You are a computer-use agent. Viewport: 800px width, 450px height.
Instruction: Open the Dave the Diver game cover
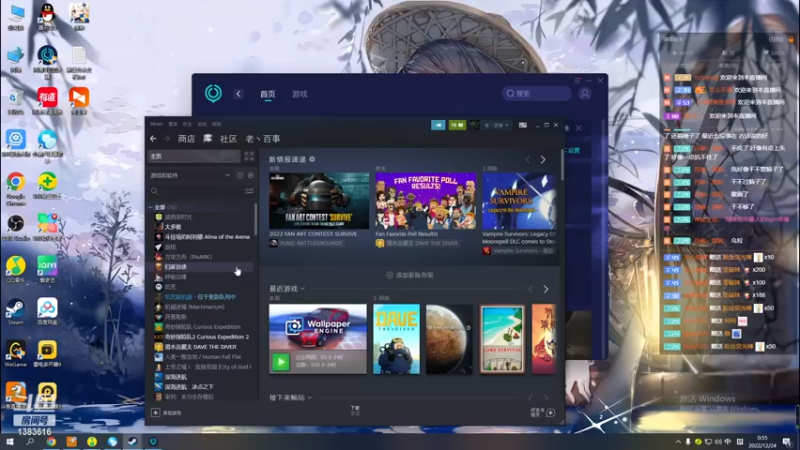coord(396,339)
